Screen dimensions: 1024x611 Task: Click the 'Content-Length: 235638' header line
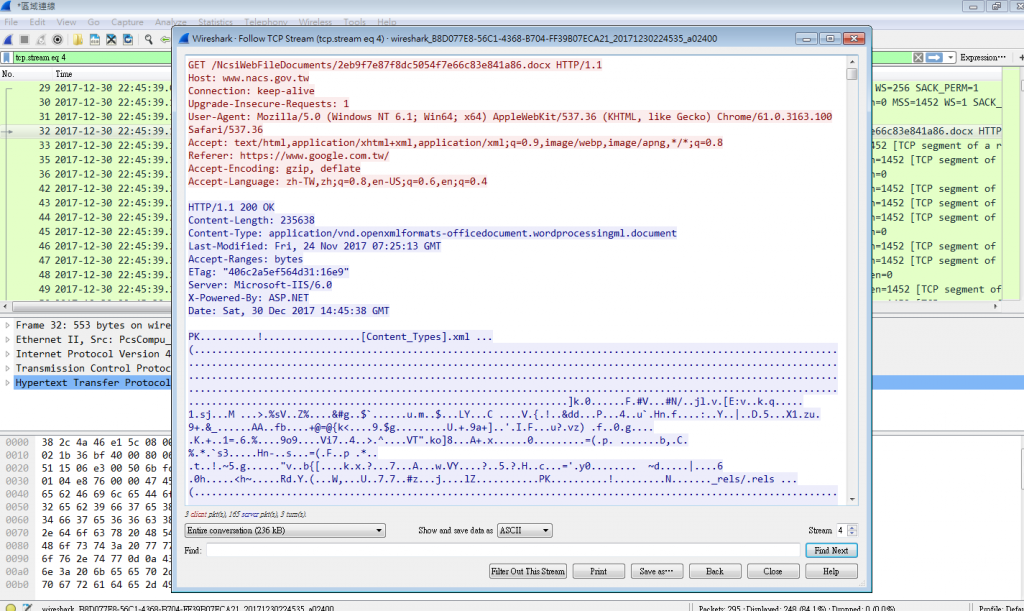pyautogui.click(x=251, y=220)
